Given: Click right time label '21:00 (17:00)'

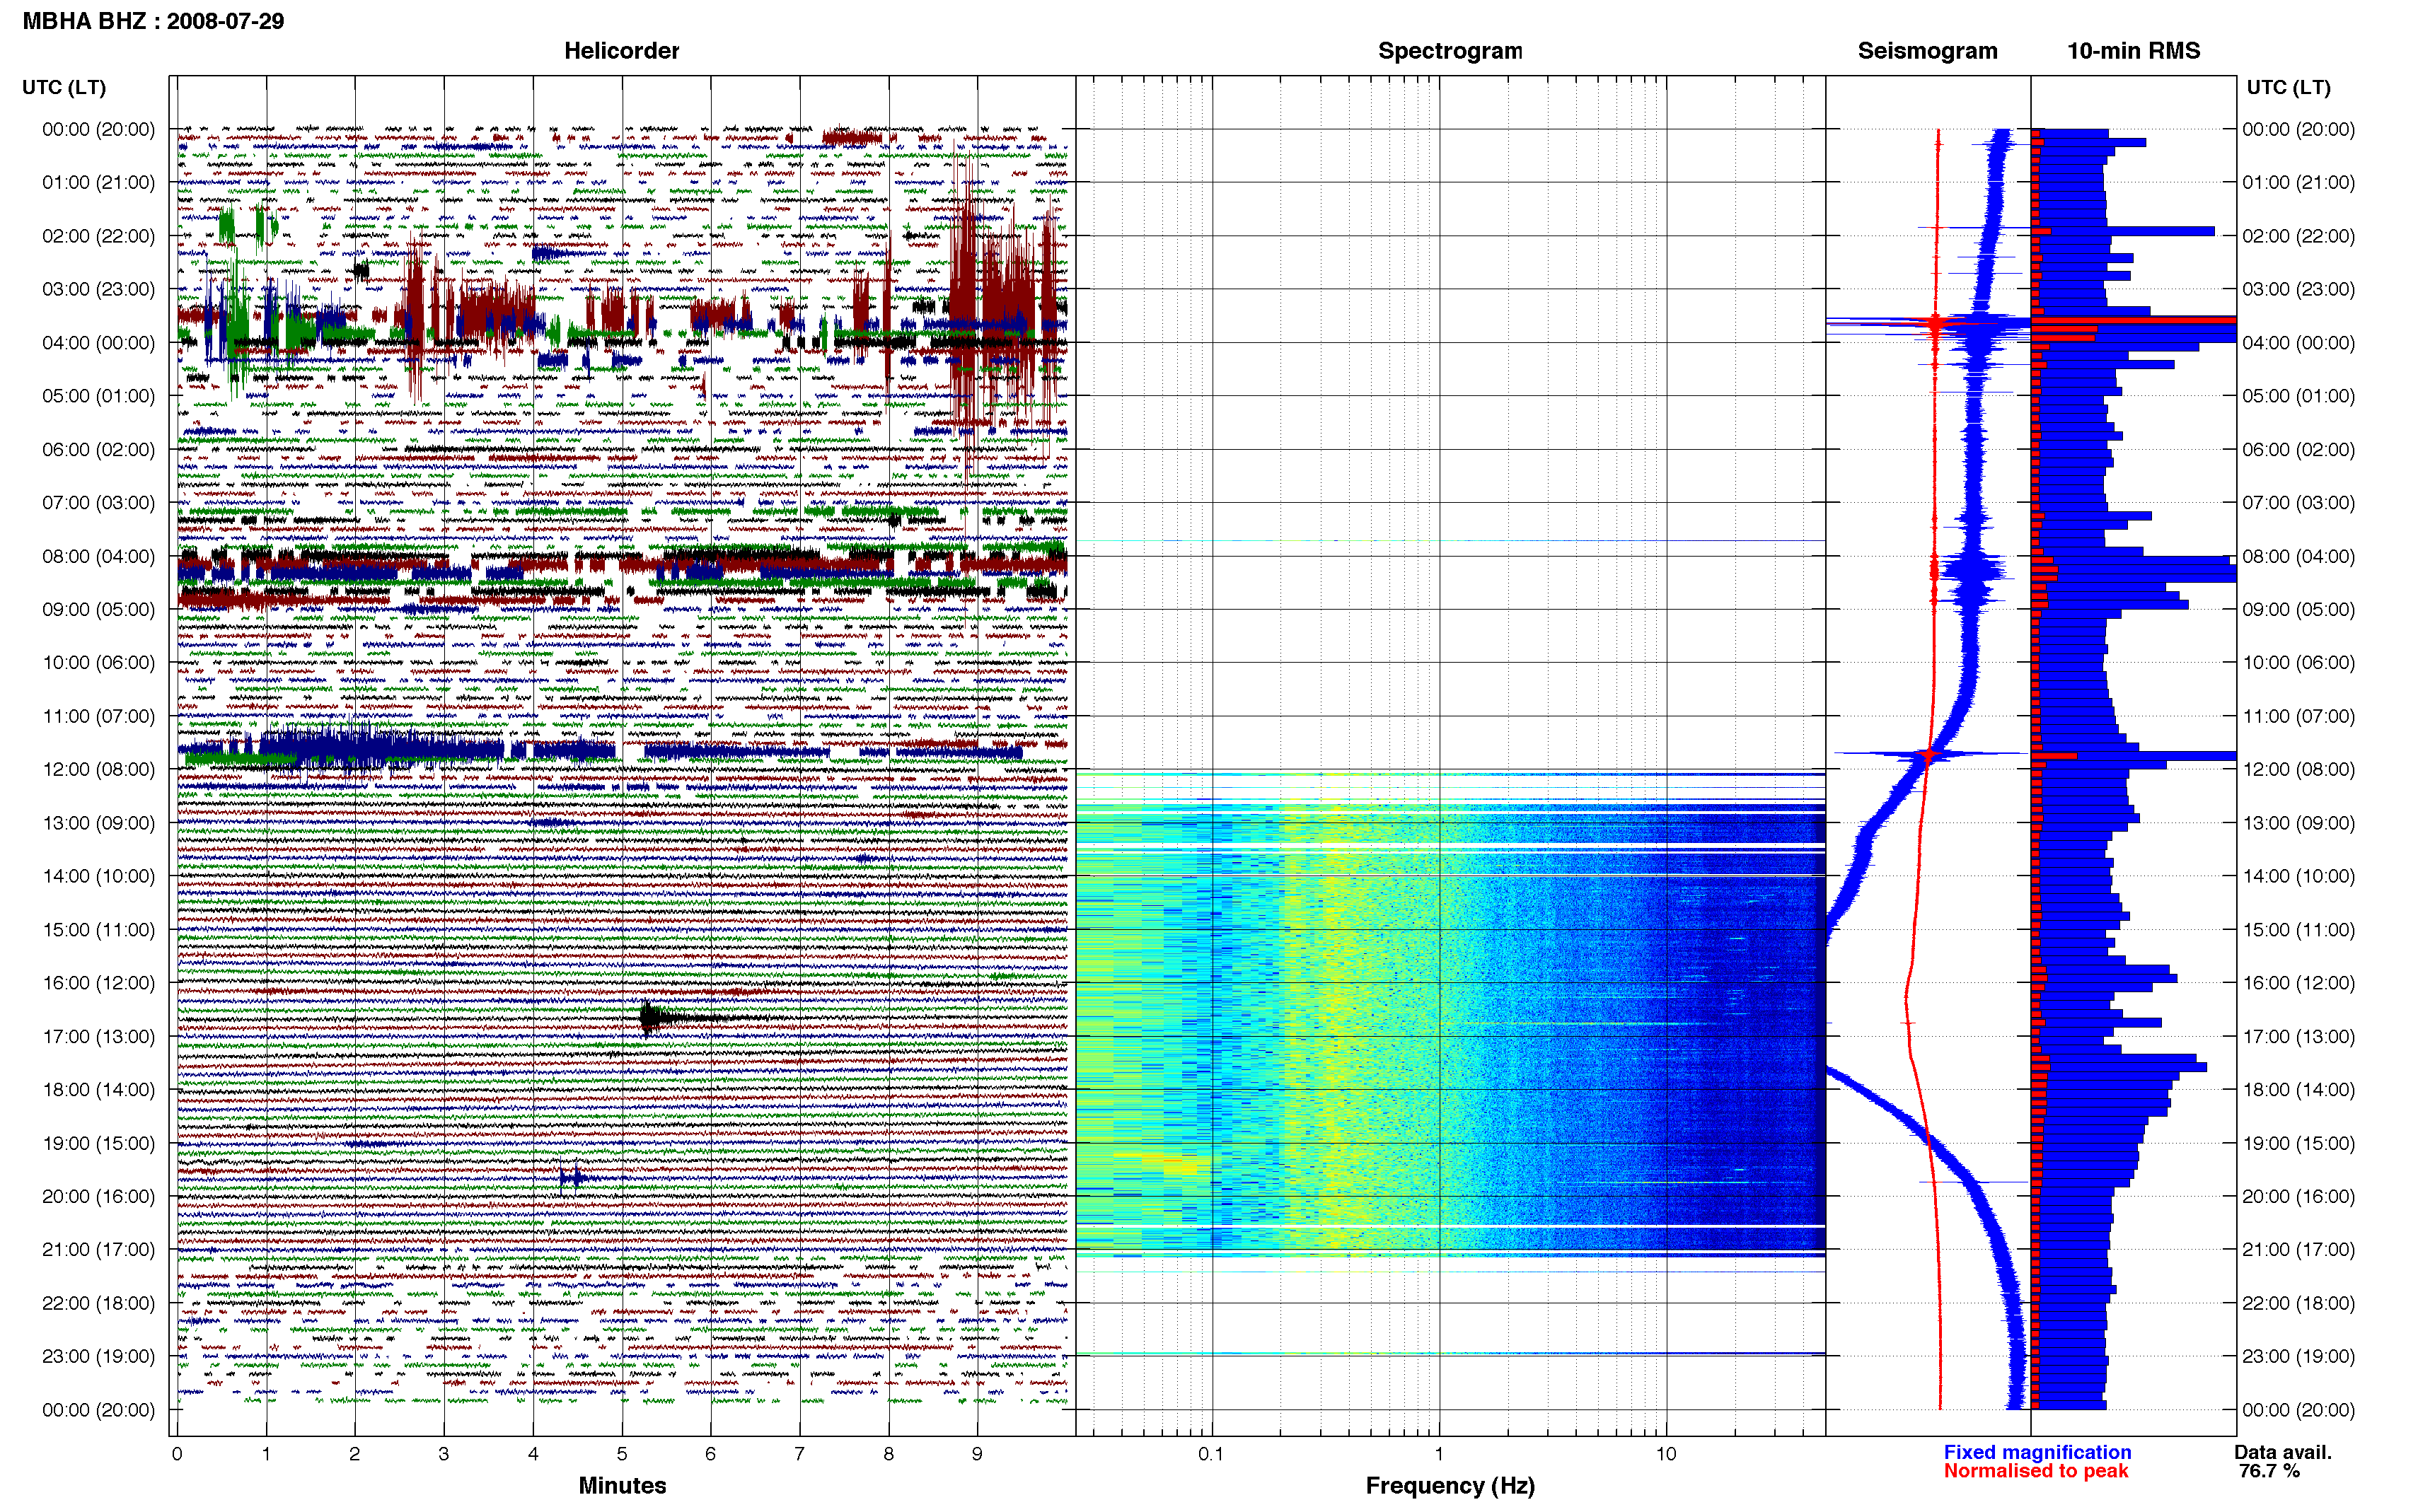Looking at the screenshot, I should (x=2298, y=1250).
